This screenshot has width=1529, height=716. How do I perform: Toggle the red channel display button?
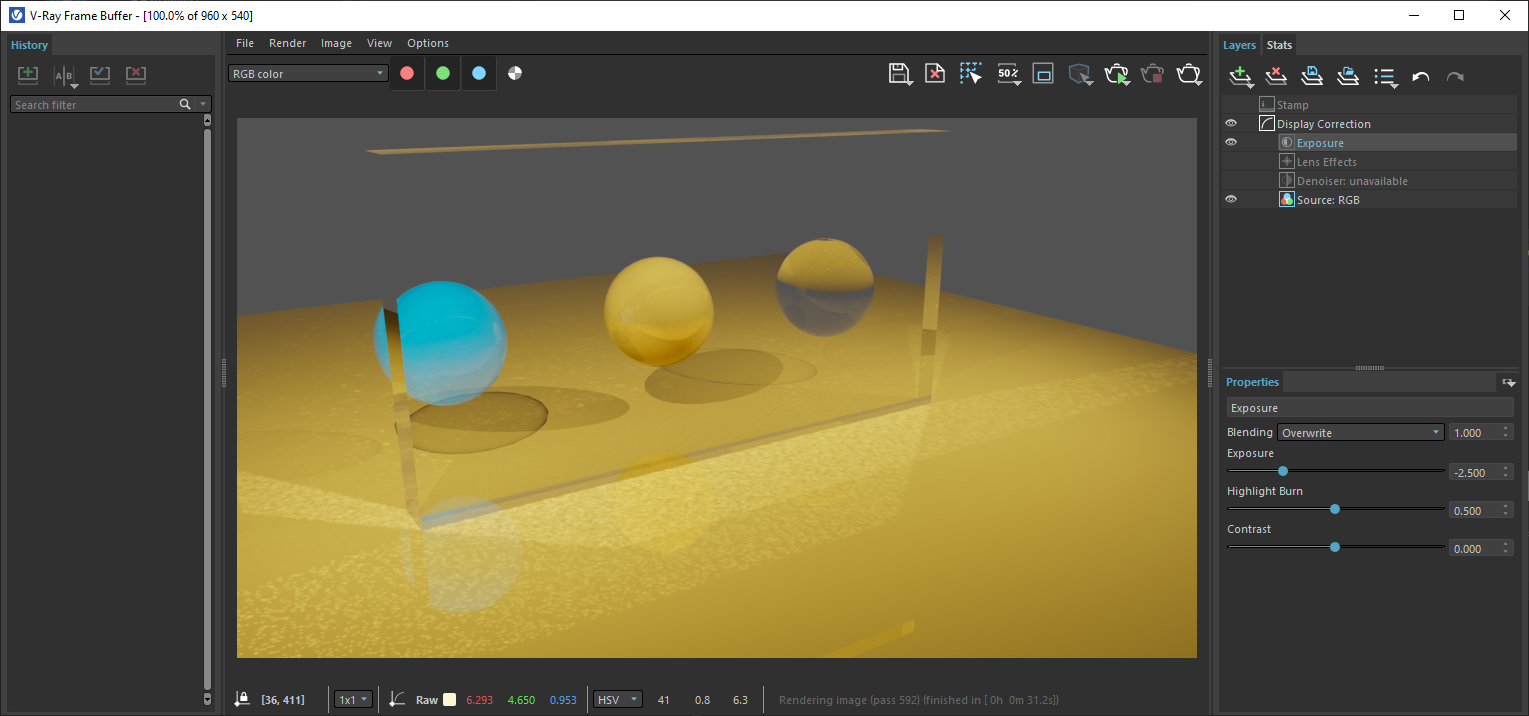[x=407, y=73]
